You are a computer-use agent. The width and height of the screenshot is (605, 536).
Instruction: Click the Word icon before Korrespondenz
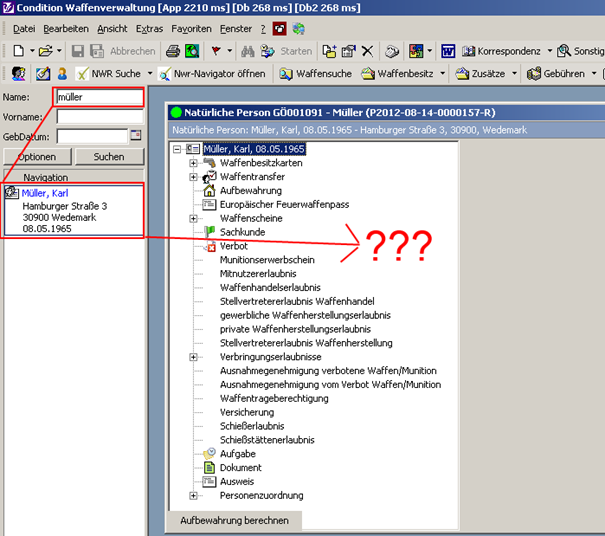447,51
